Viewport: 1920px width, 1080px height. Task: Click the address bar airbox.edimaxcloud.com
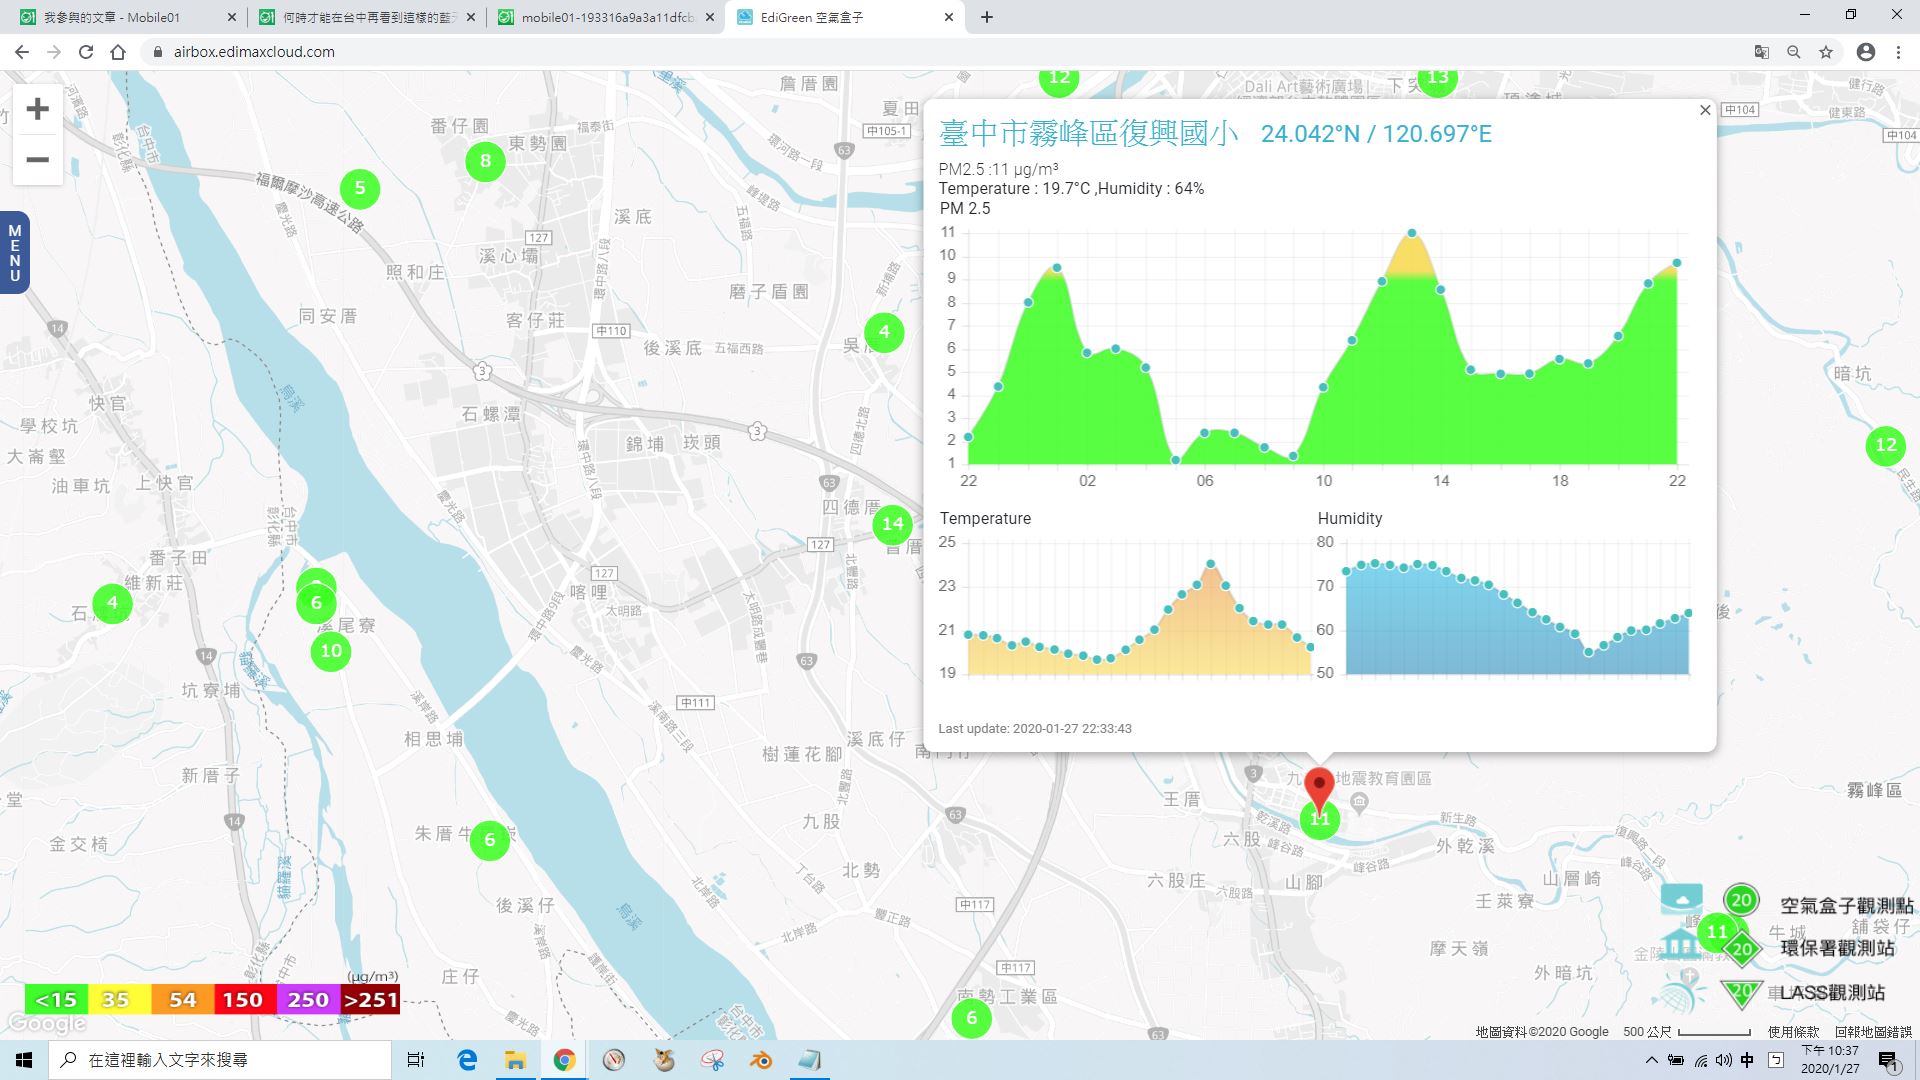[x=254, y=52]
